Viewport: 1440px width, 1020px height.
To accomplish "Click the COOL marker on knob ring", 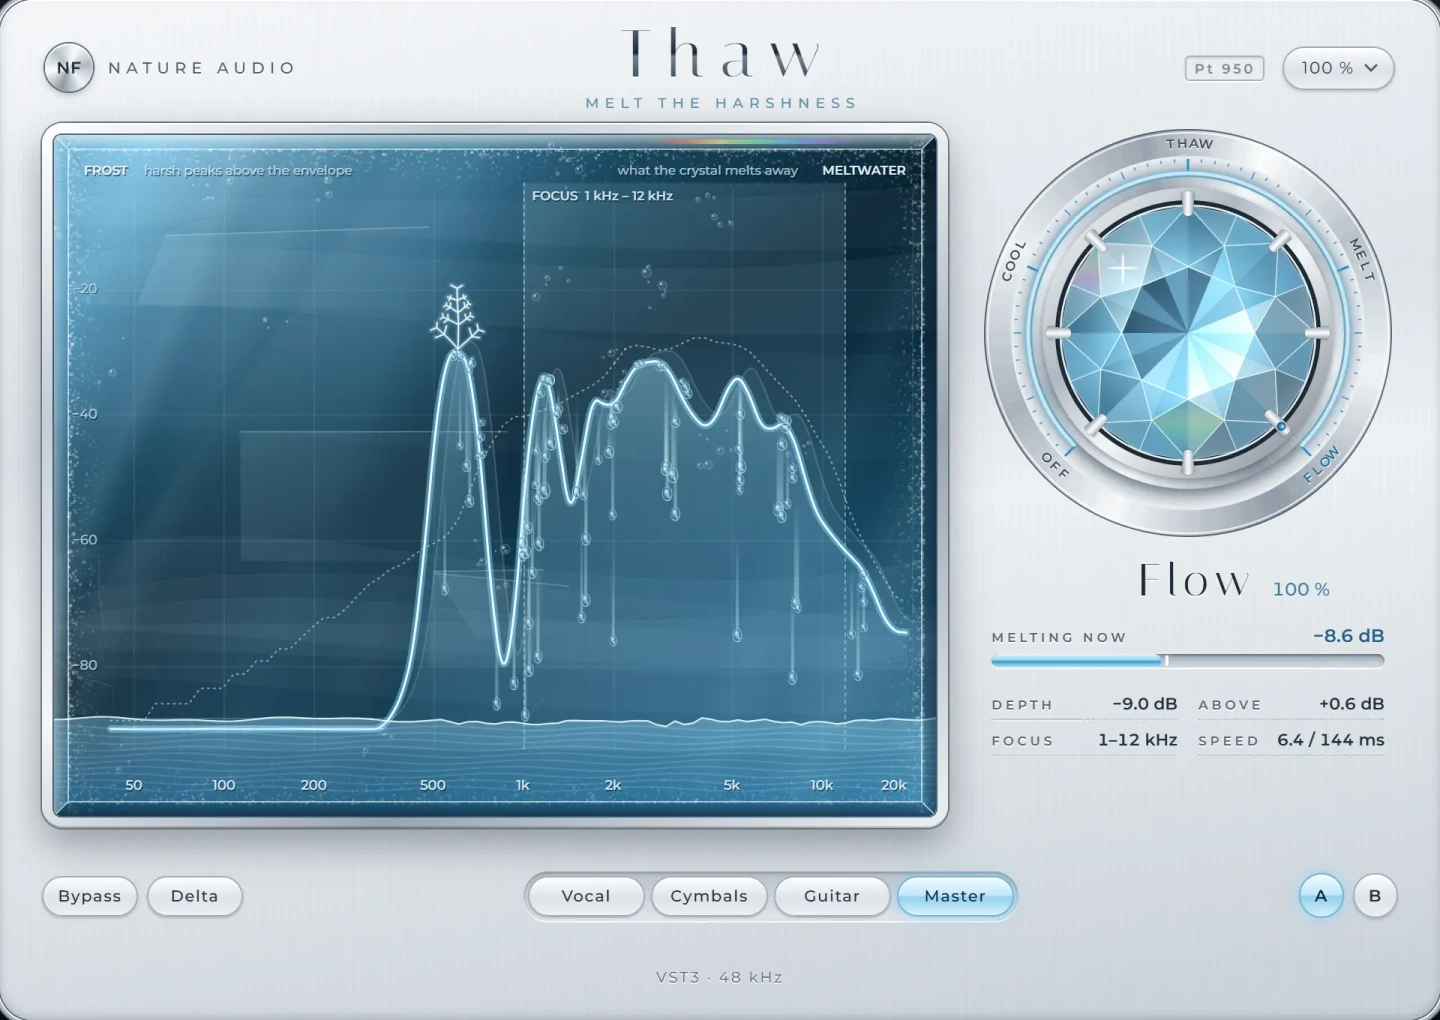I will click(x=1014, y=261).
